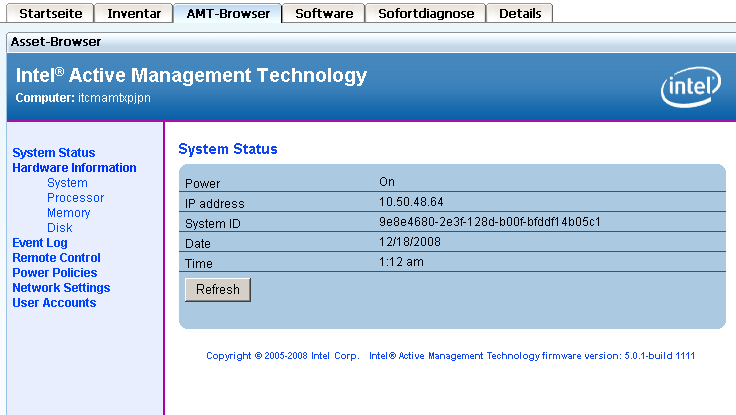Open the Event Log page
This screenshot has height=415, width=736.
pyautogui.click(x=40, y=243)
